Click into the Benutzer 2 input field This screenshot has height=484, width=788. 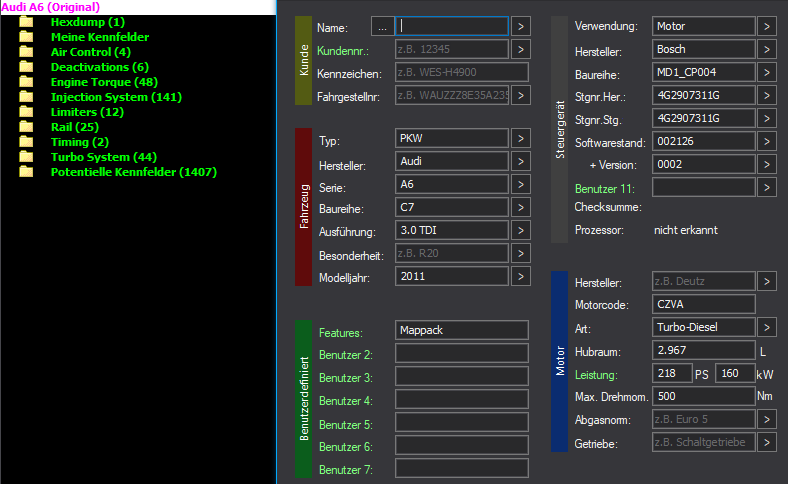(462, 353)
